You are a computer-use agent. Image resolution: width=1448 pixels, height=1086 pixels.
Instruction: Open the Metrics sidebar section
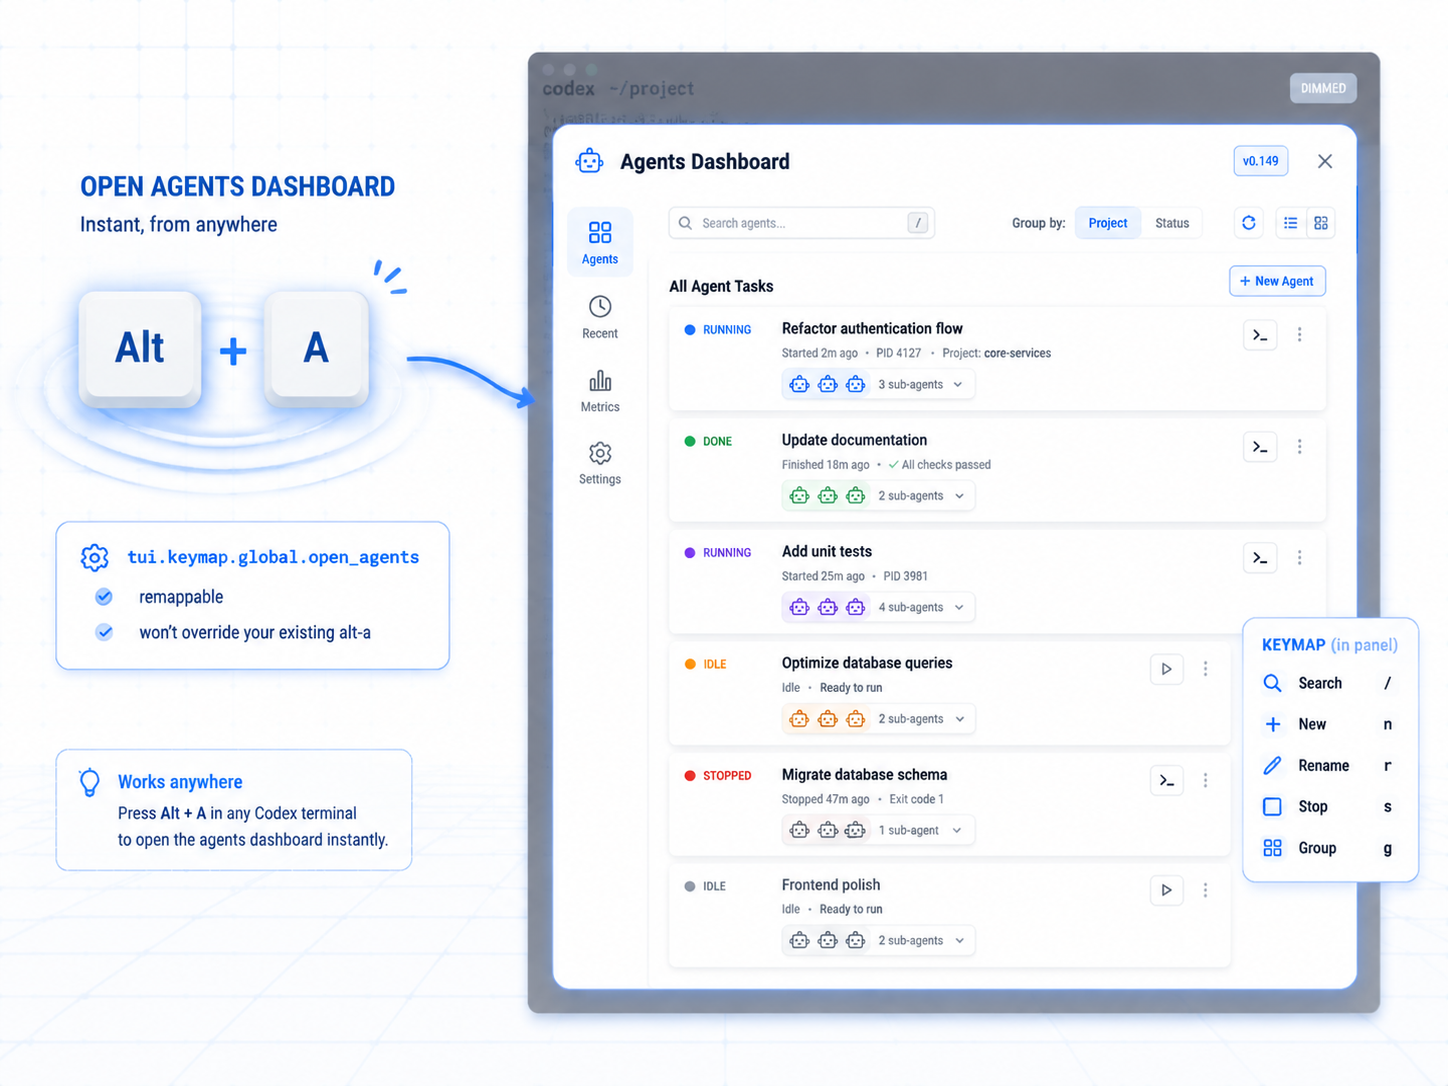click(x=600, y=390)
